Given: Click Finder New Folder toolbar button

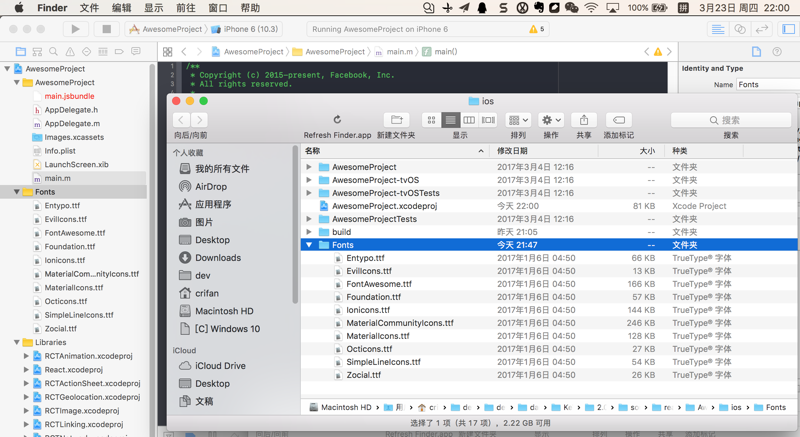Looking at the screenshot, I should click(396, 120).
